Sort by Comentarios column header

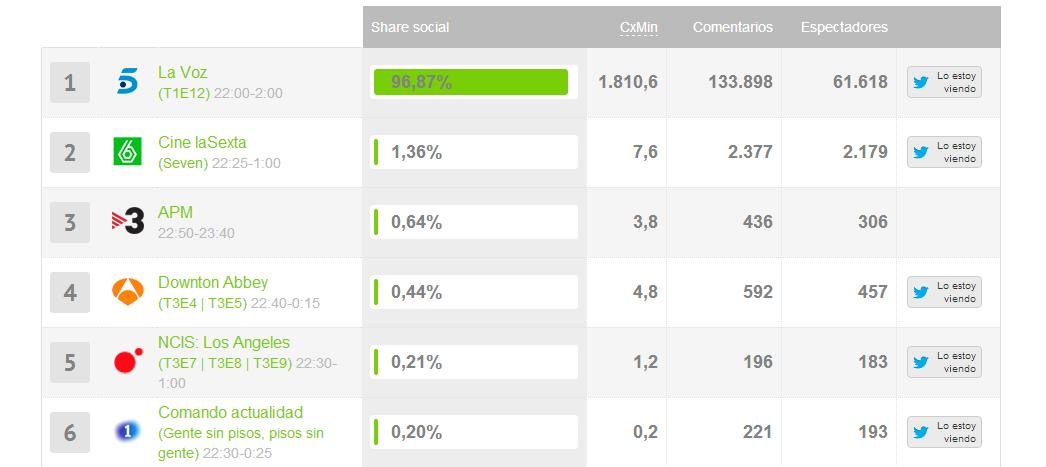coord(732,27)
